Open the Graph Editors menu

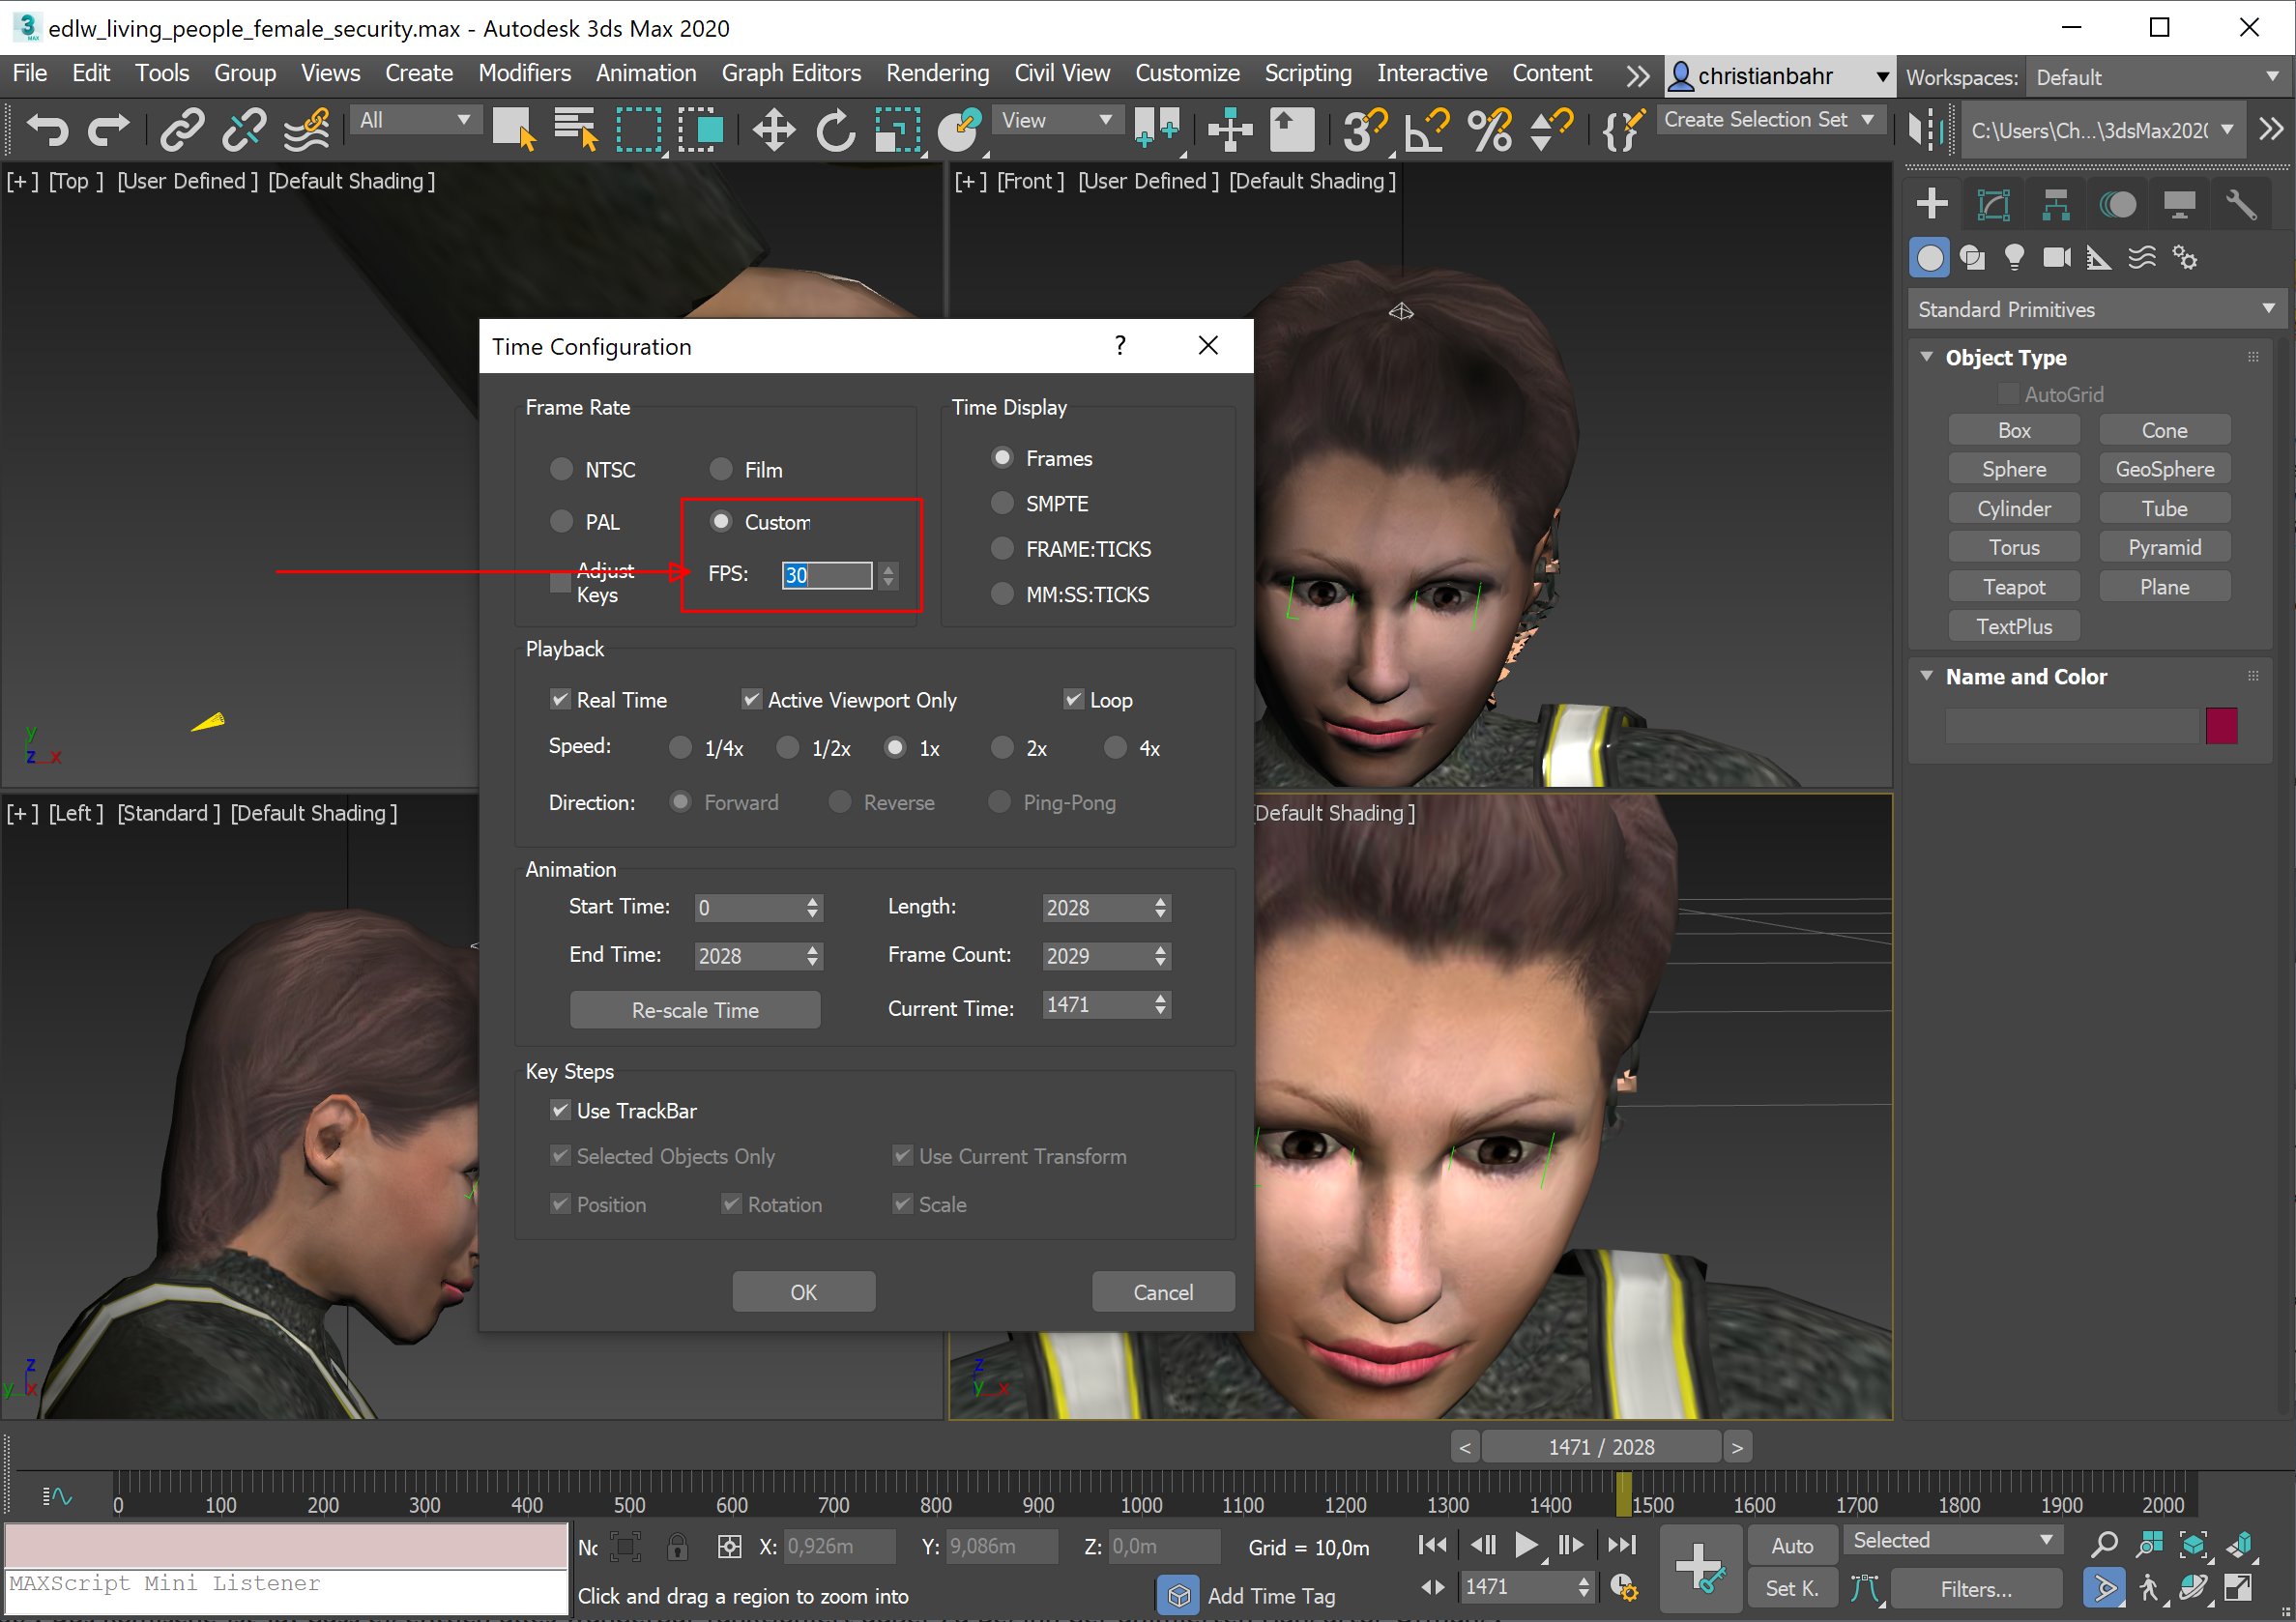click(791, 73)
